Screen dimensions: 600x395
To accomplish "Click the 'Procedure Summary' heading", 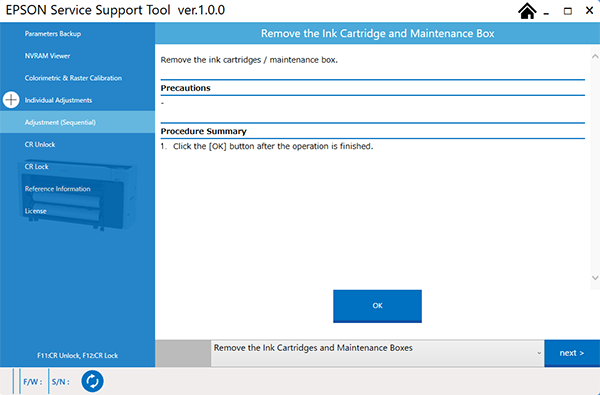I will pos(204,131).
